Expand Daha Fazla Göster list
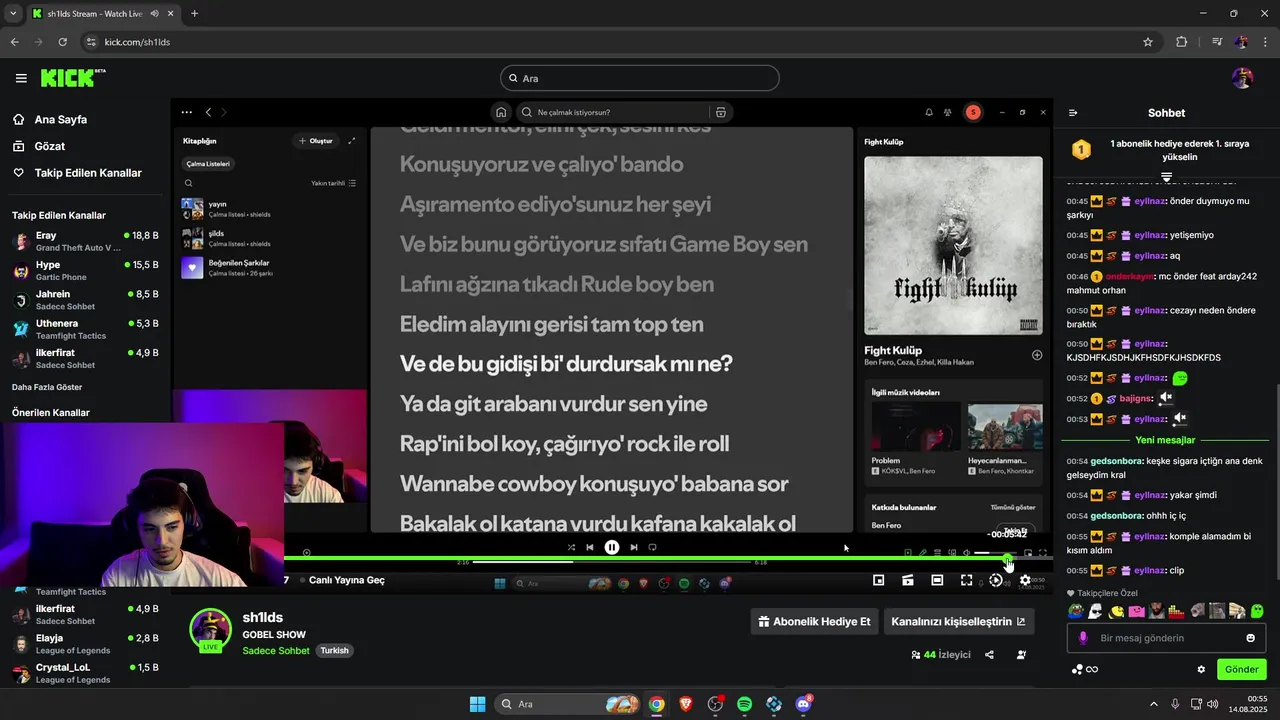 [47, 387]
